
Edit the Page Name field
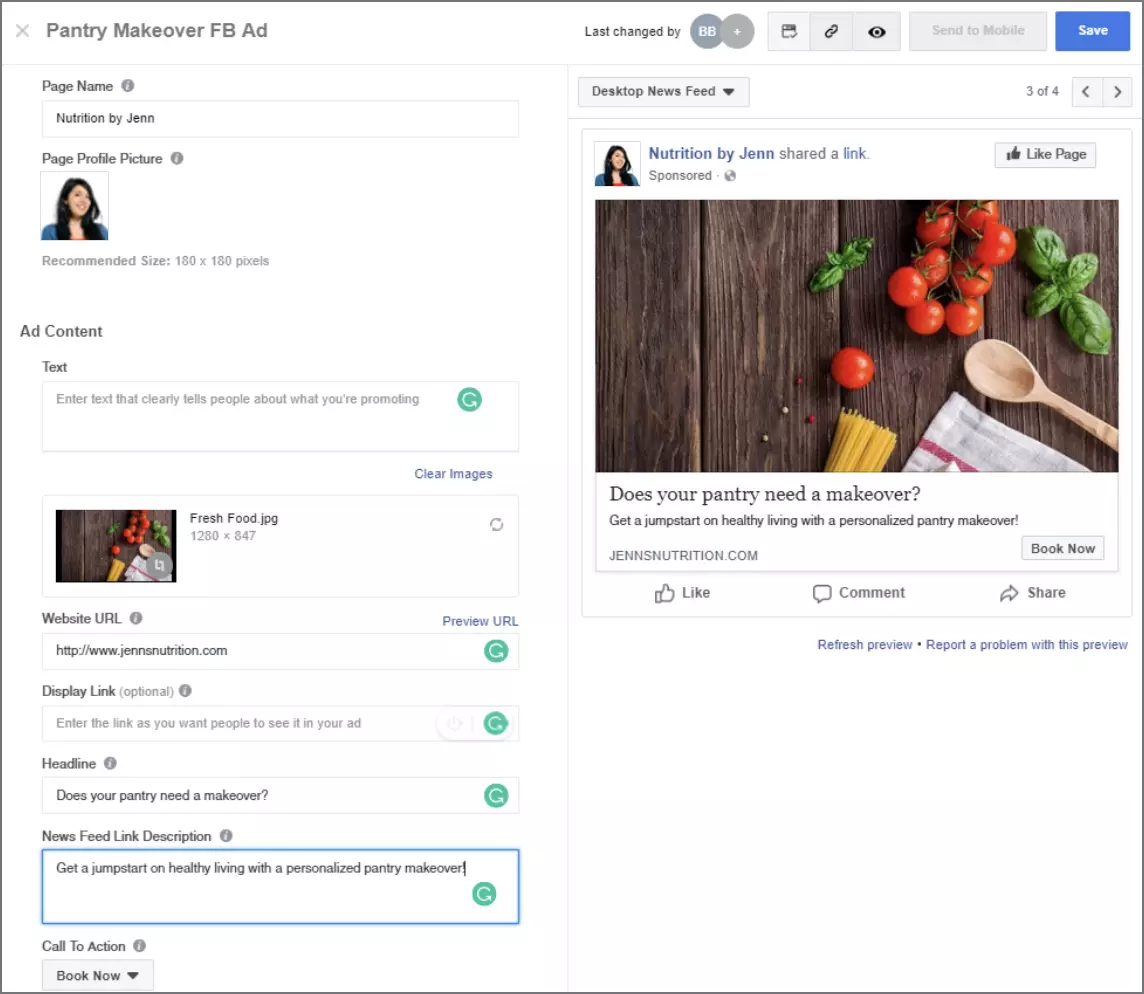coord(280,118)
